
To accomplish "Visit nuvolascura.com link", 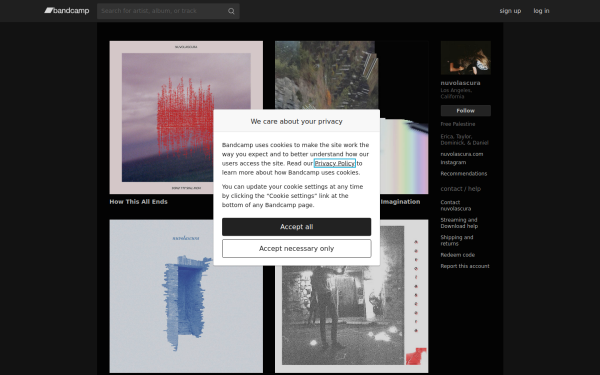I will (x=461, y=154).
